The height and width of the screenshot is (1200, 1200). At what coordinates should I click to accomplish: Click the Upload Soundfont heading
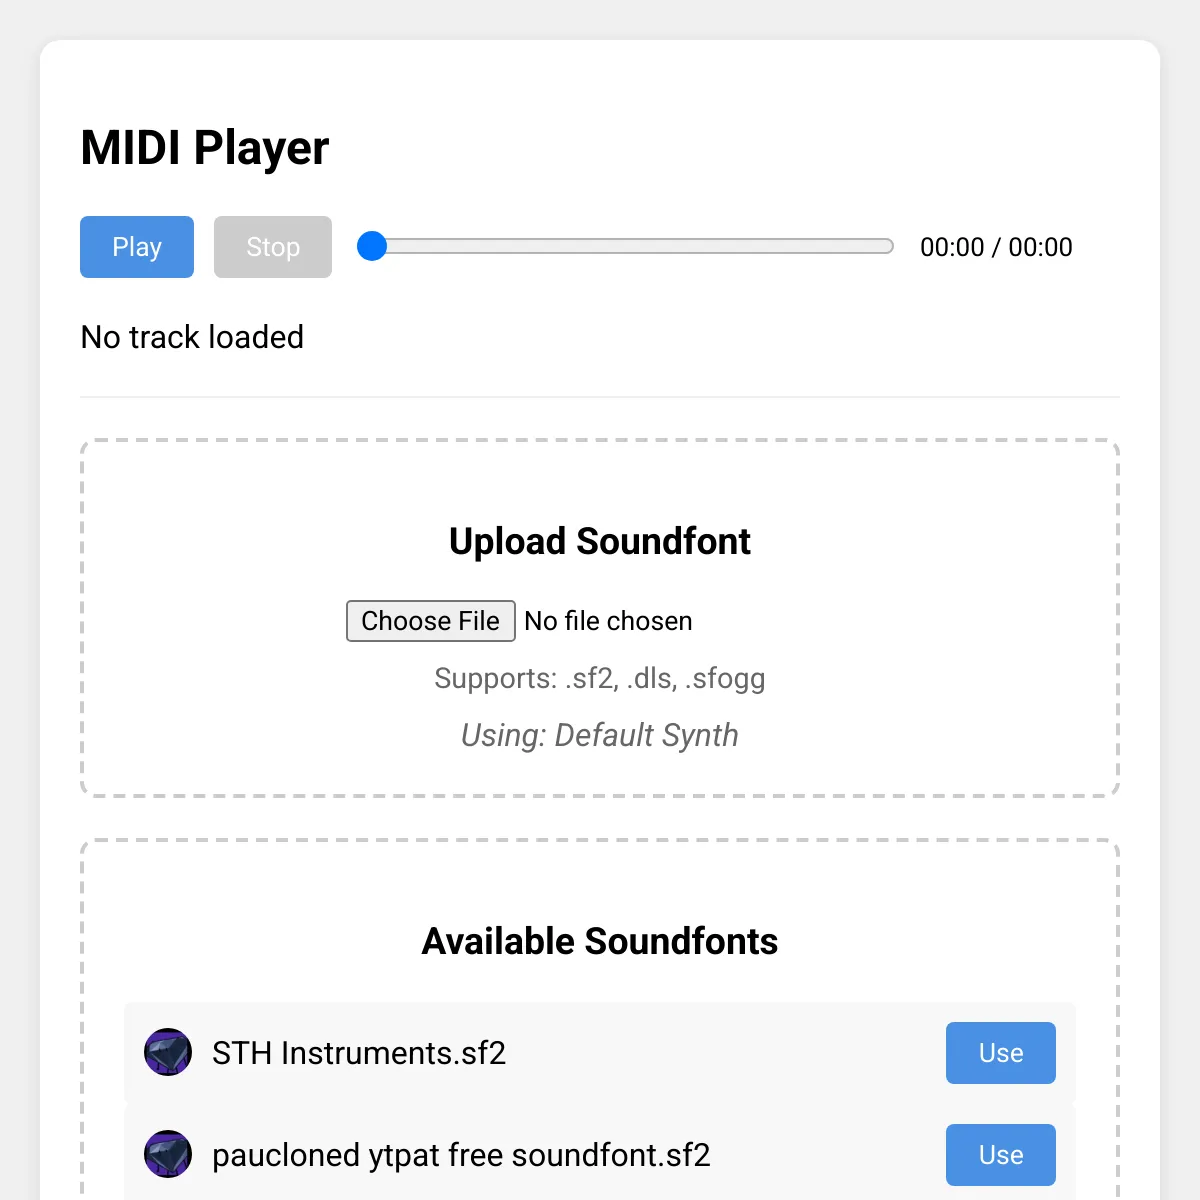tap(600, 541)
